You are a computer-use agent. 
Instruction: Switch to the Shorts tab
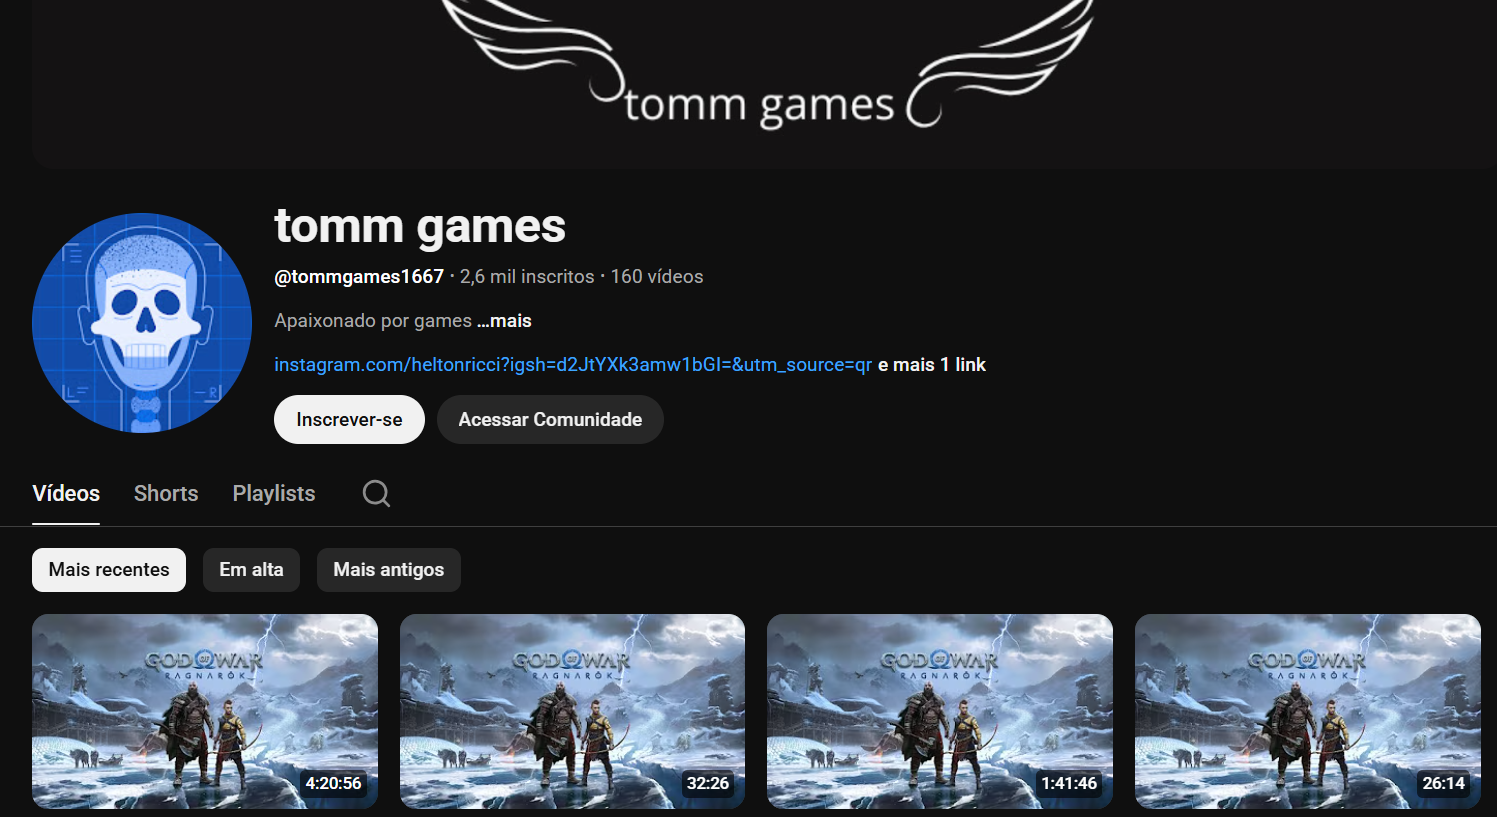(166, 493)
